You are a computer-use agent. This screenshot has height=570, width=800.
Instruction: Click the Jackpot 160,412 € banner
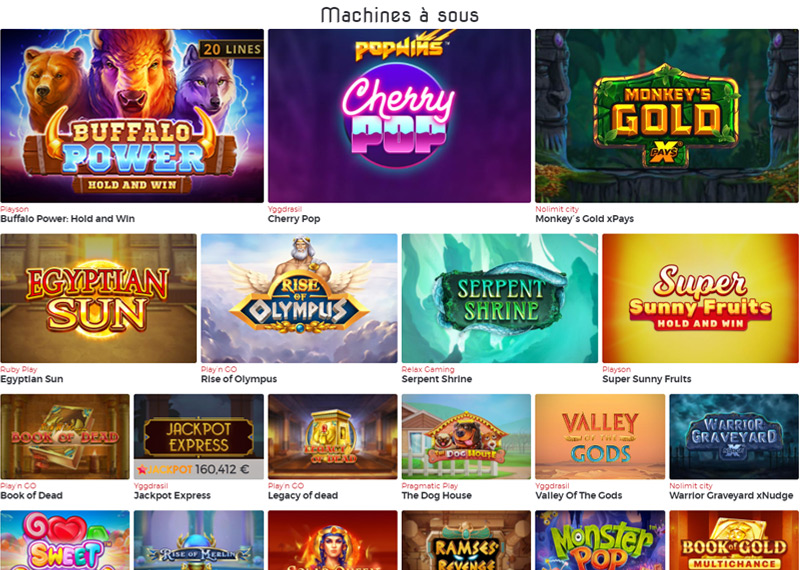point(199,469)
